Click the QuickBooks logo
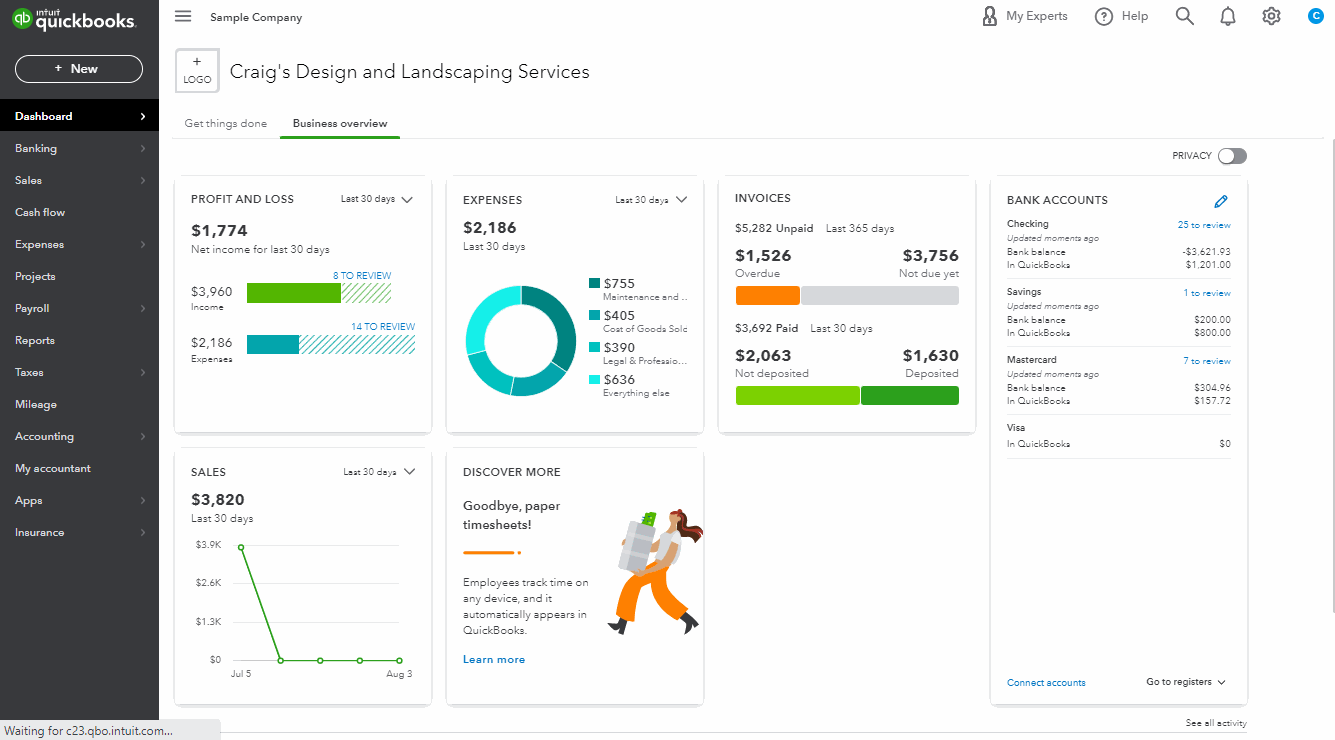 (73, 20)
